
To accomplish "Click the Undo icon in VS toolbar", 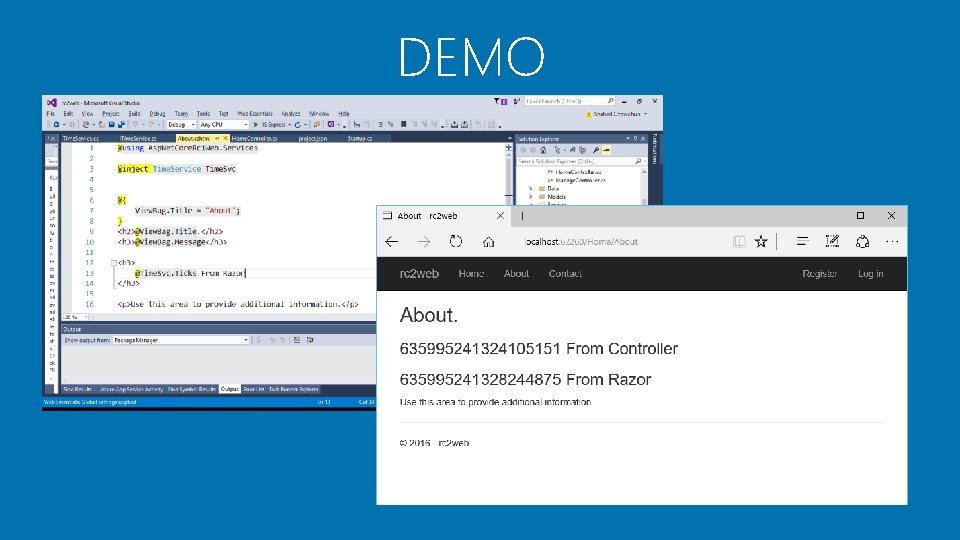I will point(135,124).
